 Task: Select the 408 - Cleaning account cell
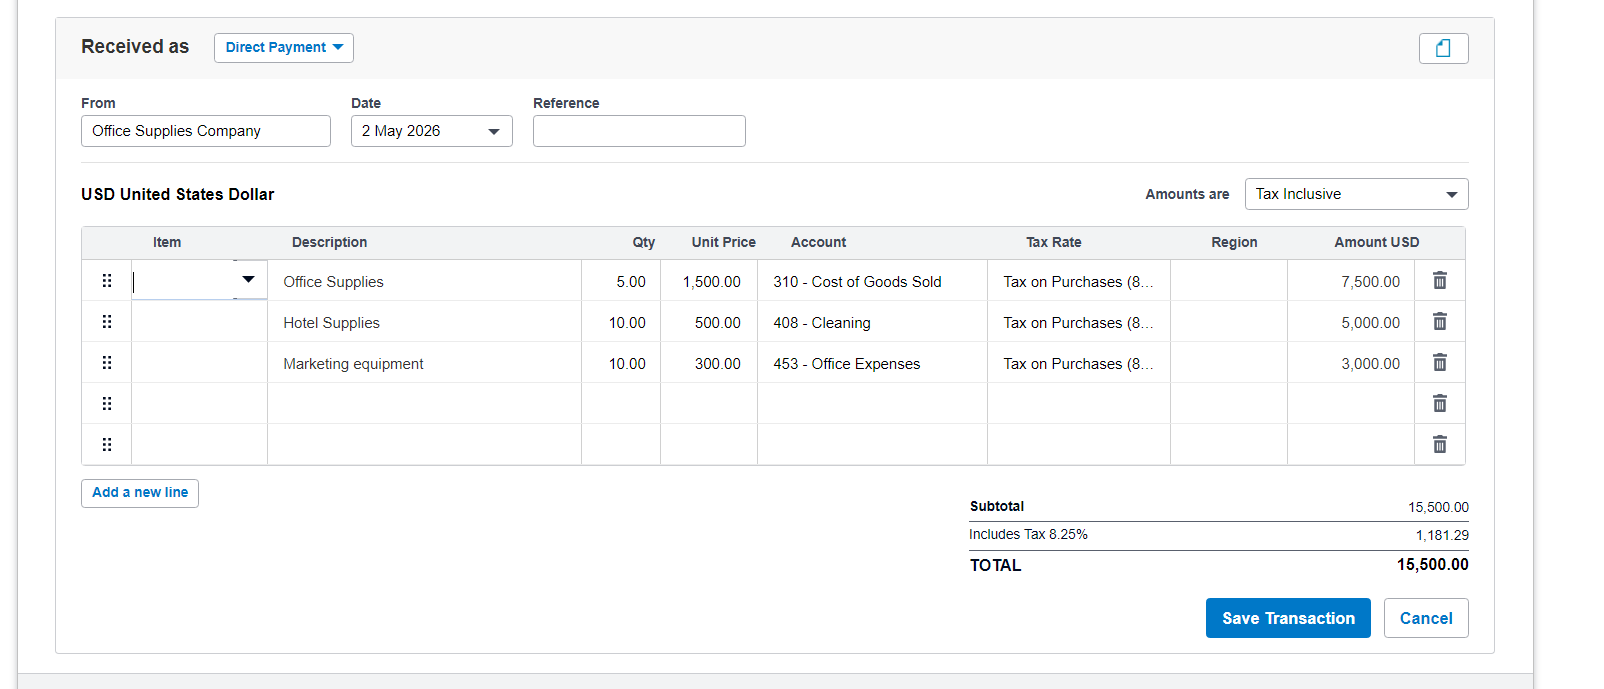tap(872, 322)
